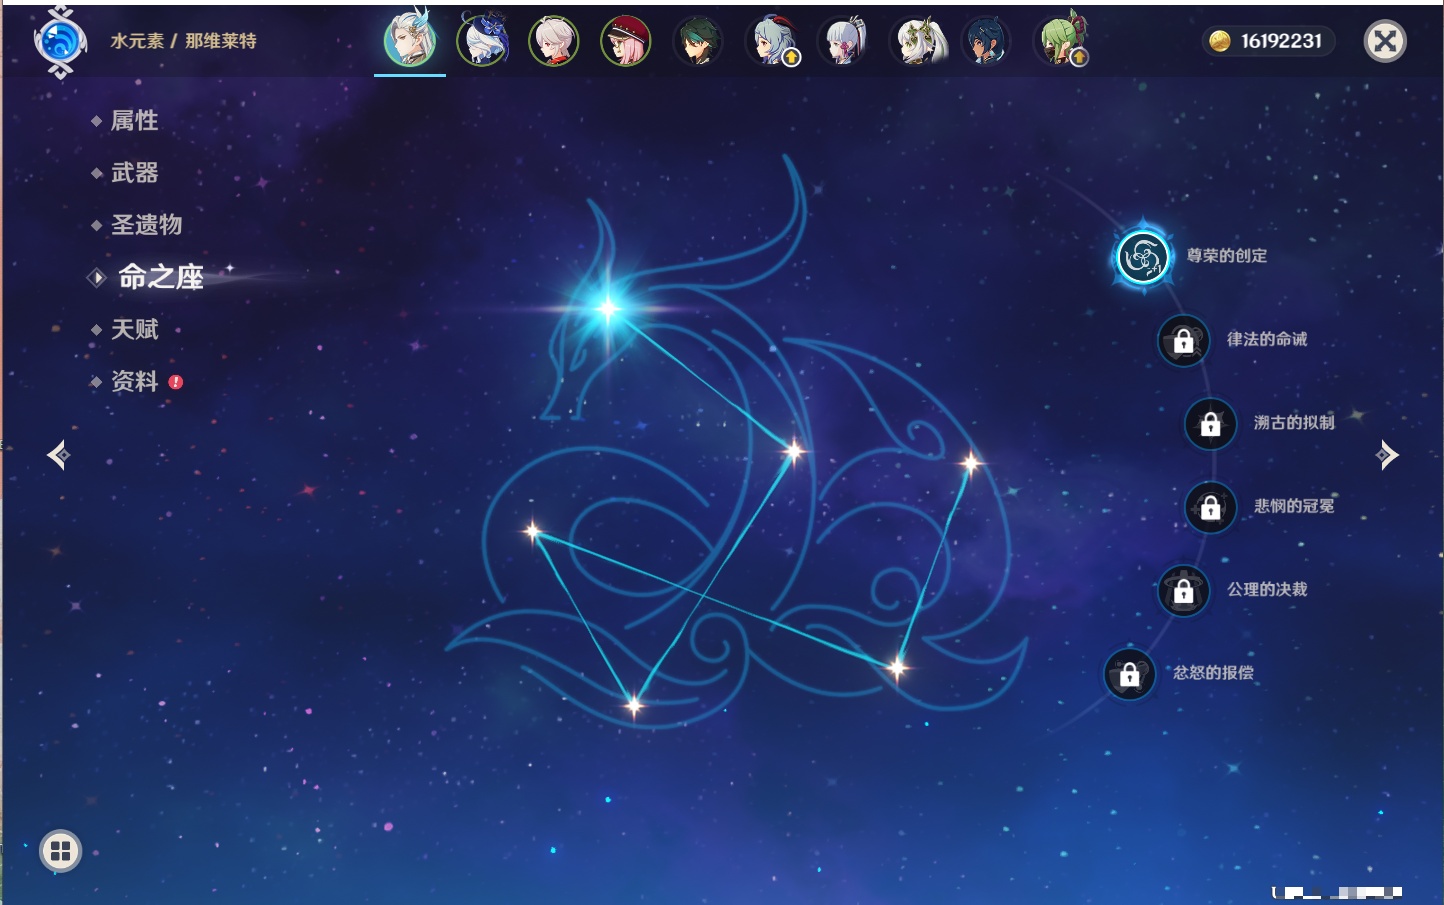Select the 命之座 constellation menu

pos(160,277)
